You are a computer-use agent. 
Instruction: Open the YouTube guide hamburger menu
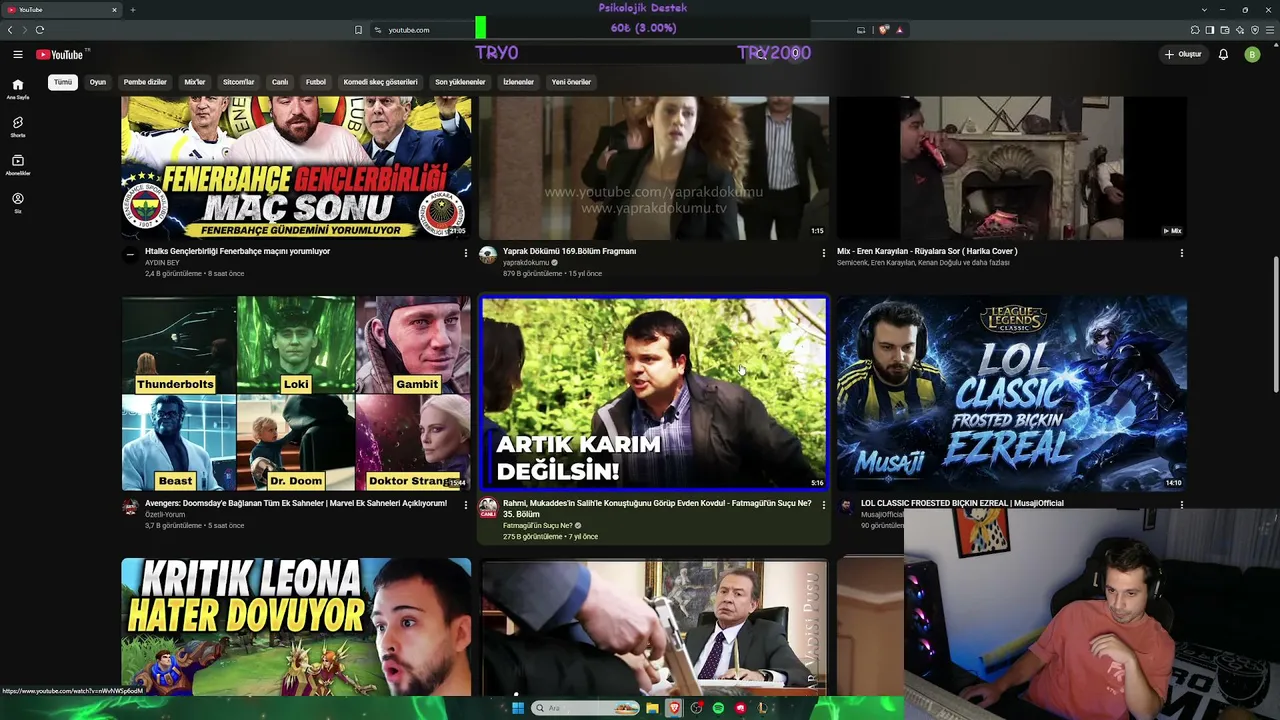pyautogui.click(x=18, y=54)
